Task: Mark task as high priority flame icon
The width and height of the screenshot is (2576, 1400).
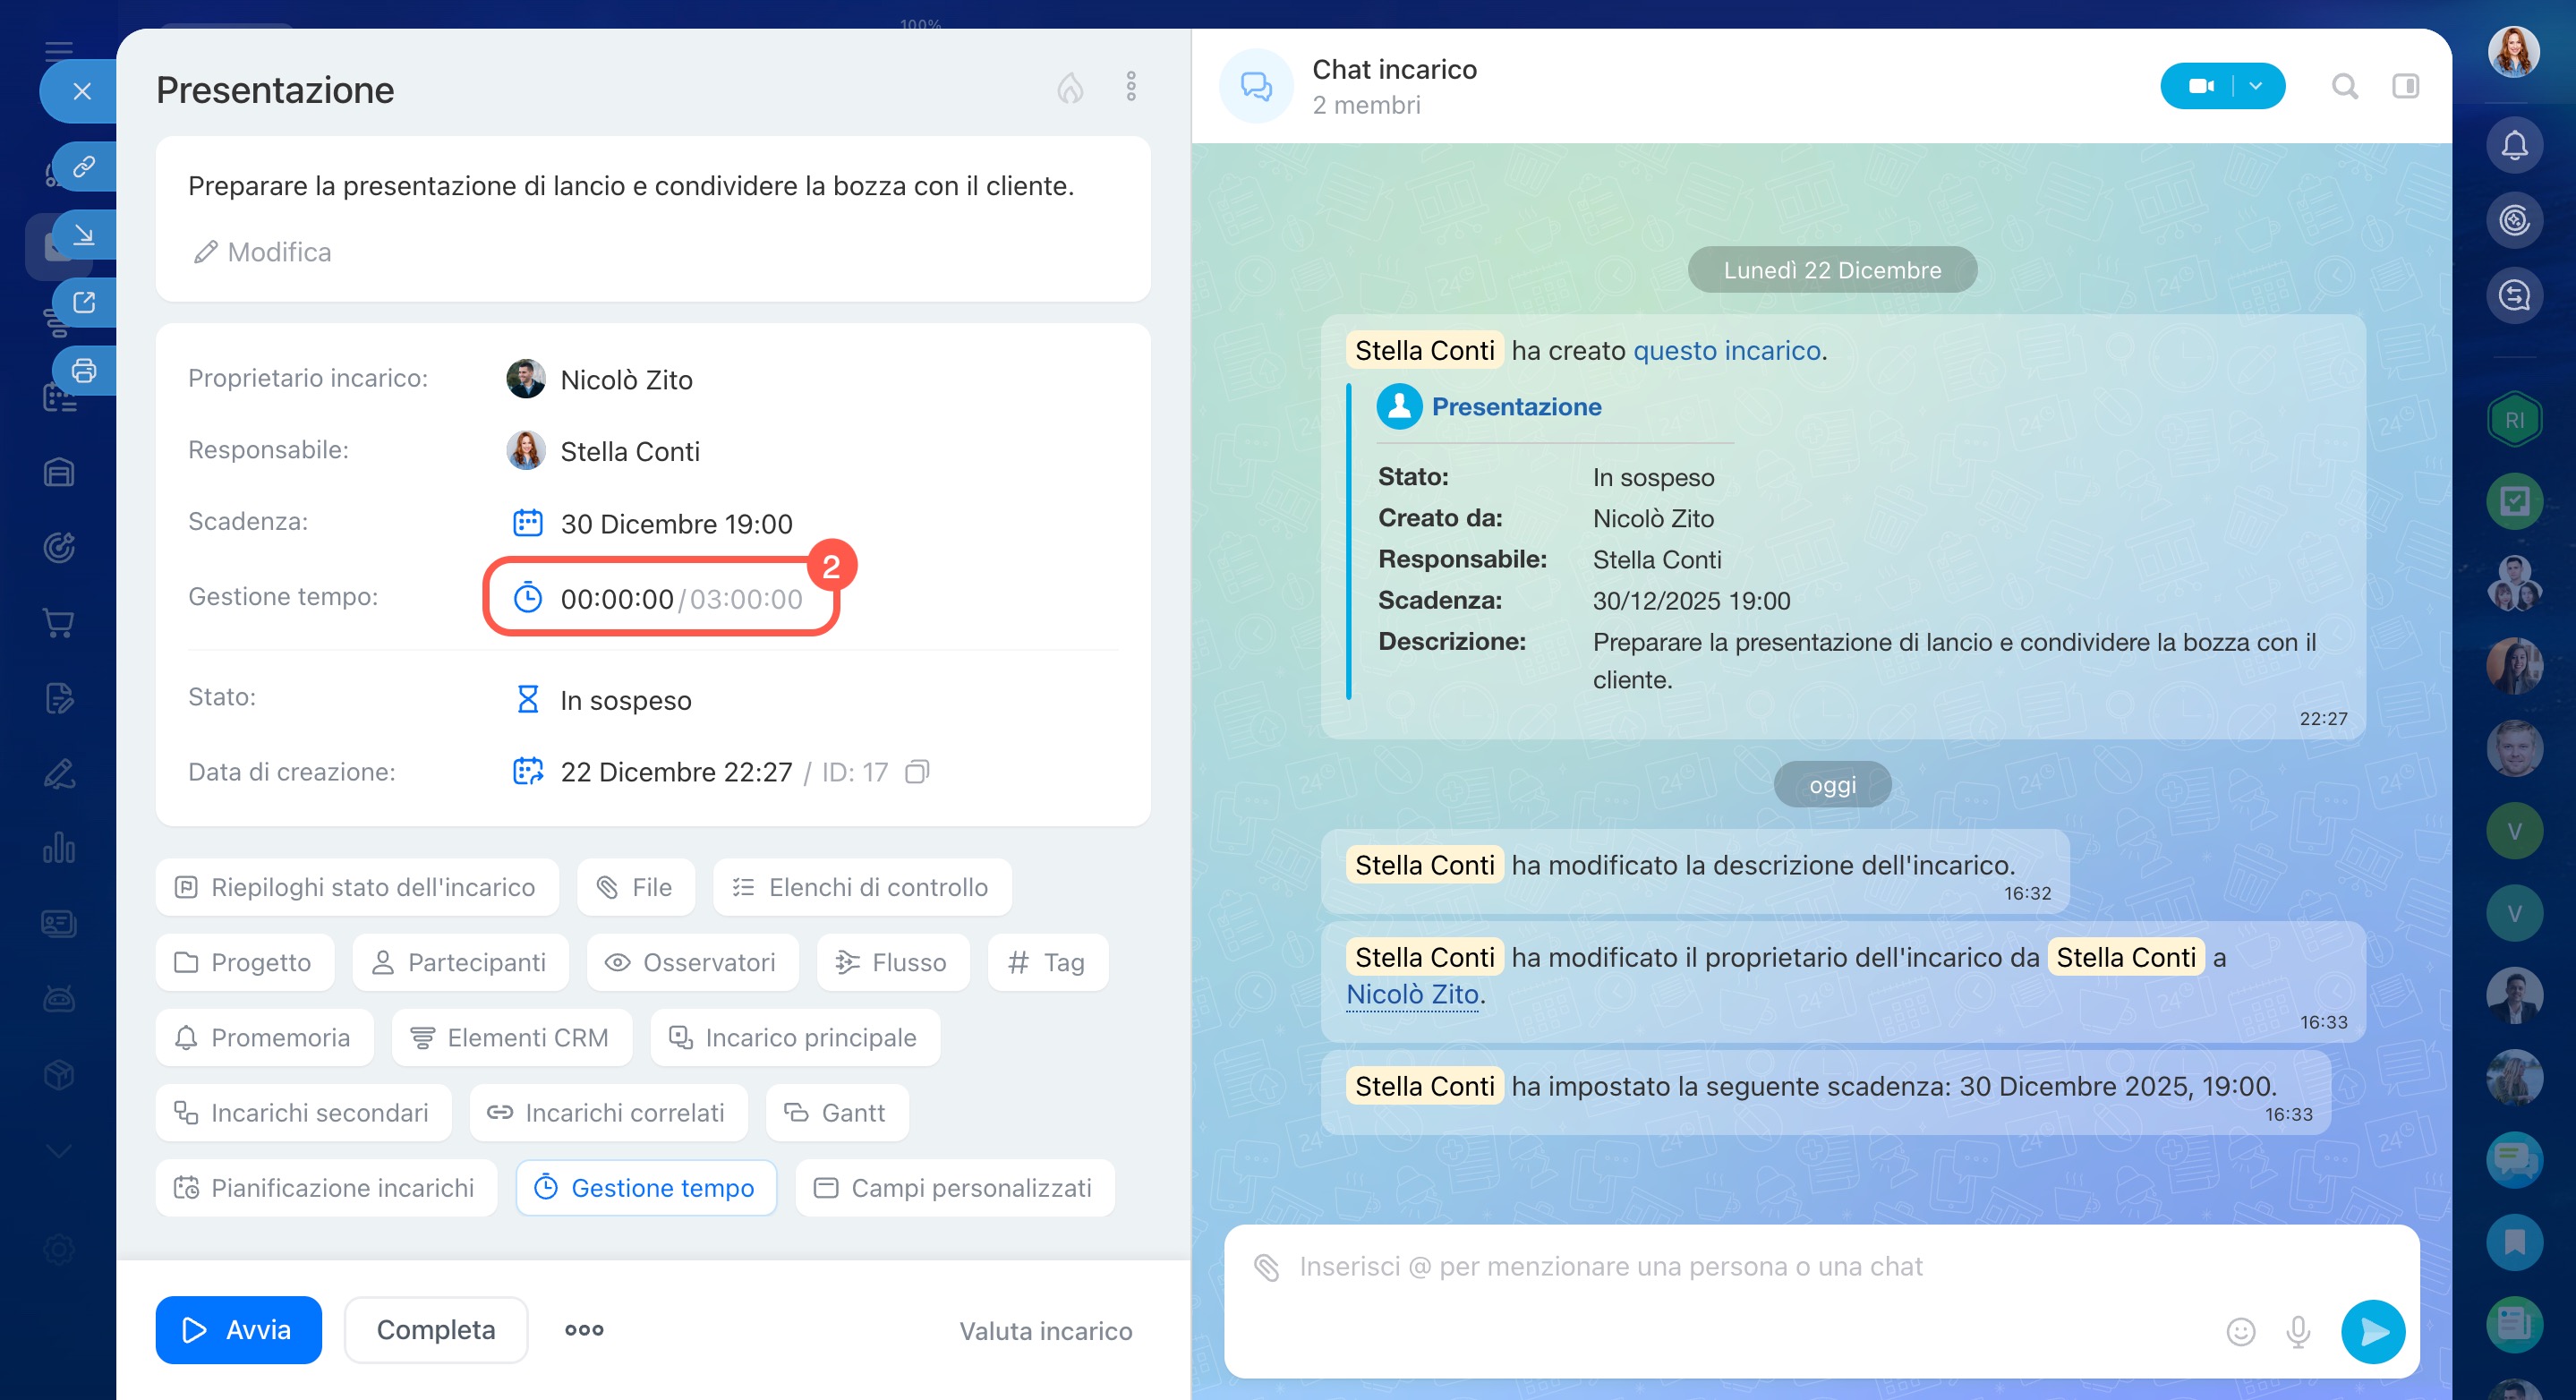Action: (1070, 88)
